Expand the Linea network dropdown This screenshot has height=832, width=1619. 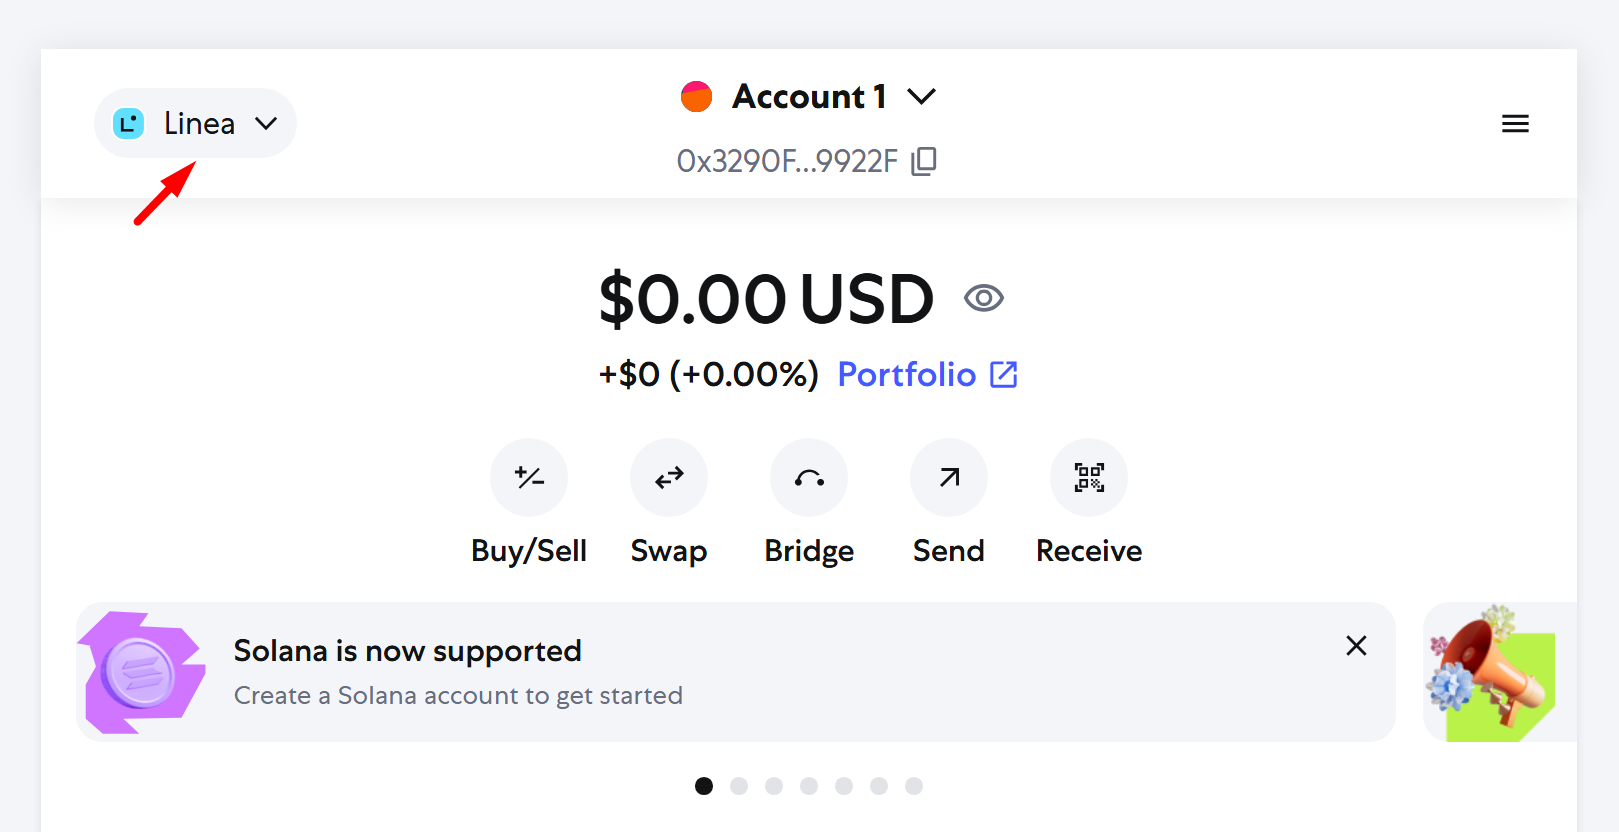pos(195,123)
